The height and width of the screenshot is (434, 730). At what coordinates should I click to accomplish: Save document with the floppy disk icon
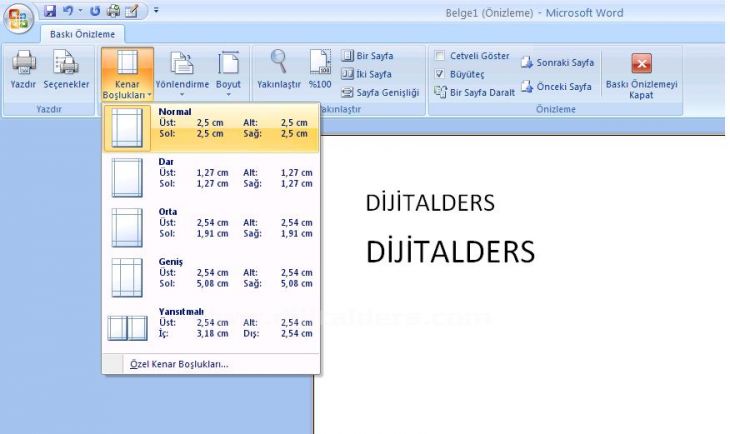tap(50, 11)
